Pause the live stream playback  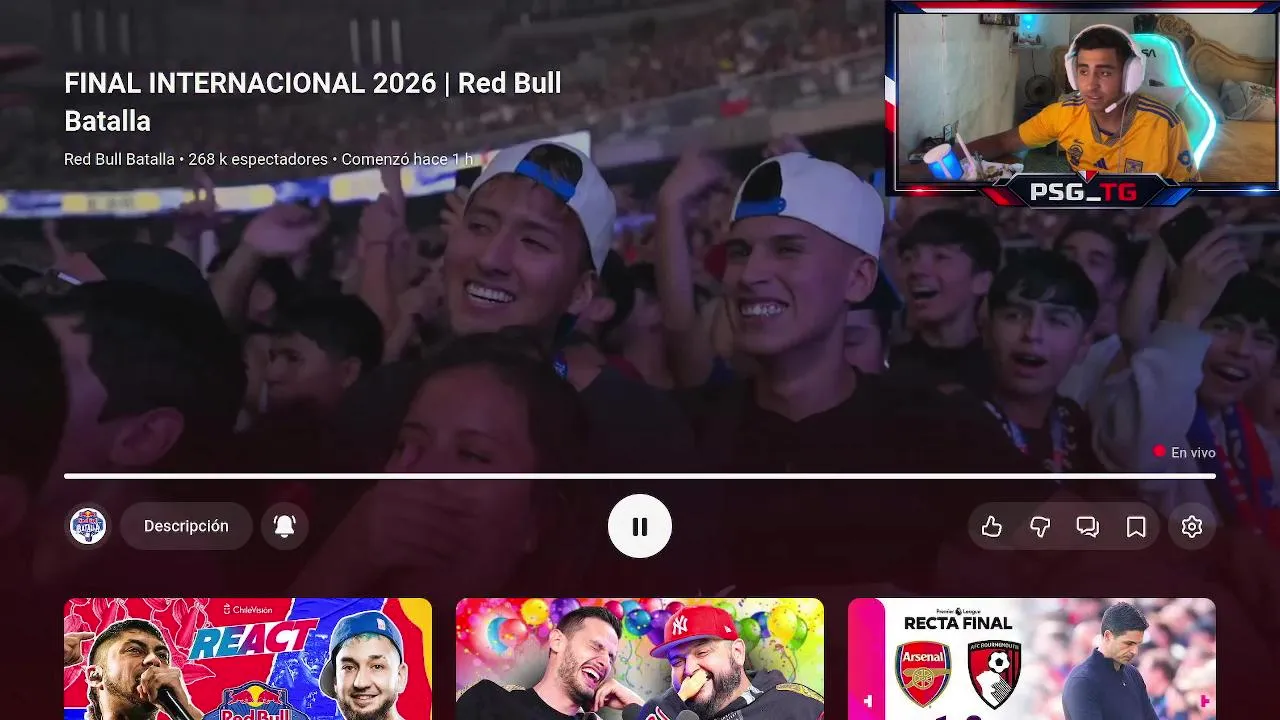click(x=640, y=526)
